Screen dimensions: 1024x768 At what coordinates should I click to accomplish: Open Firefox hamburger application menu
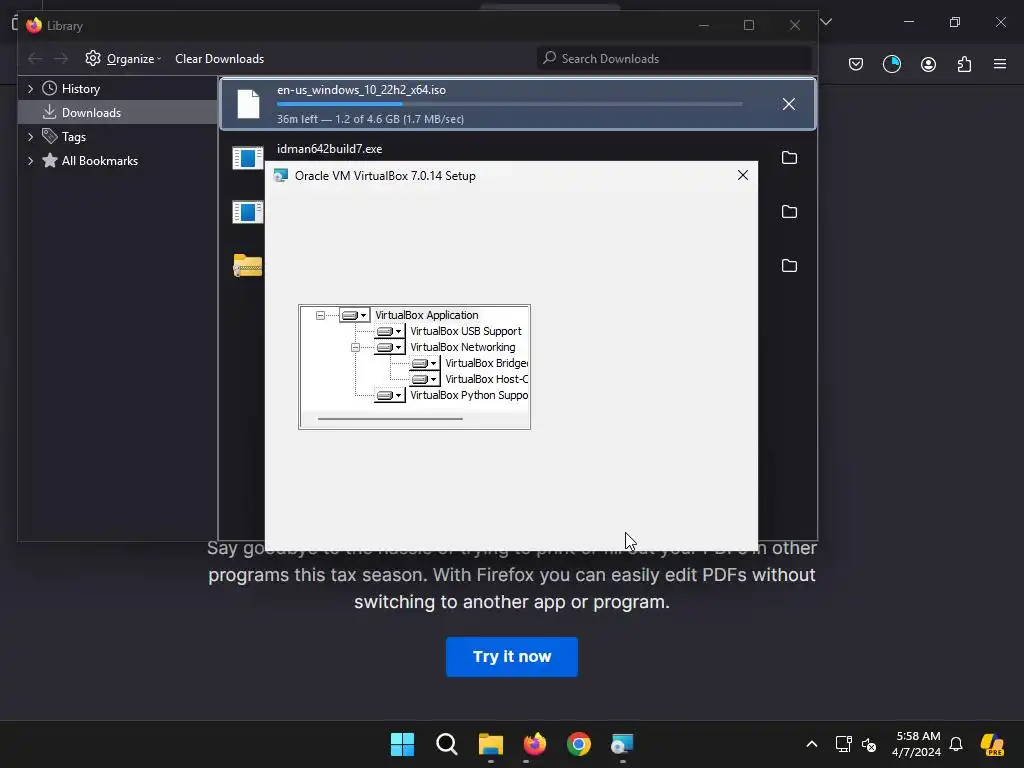point(1000,64)
